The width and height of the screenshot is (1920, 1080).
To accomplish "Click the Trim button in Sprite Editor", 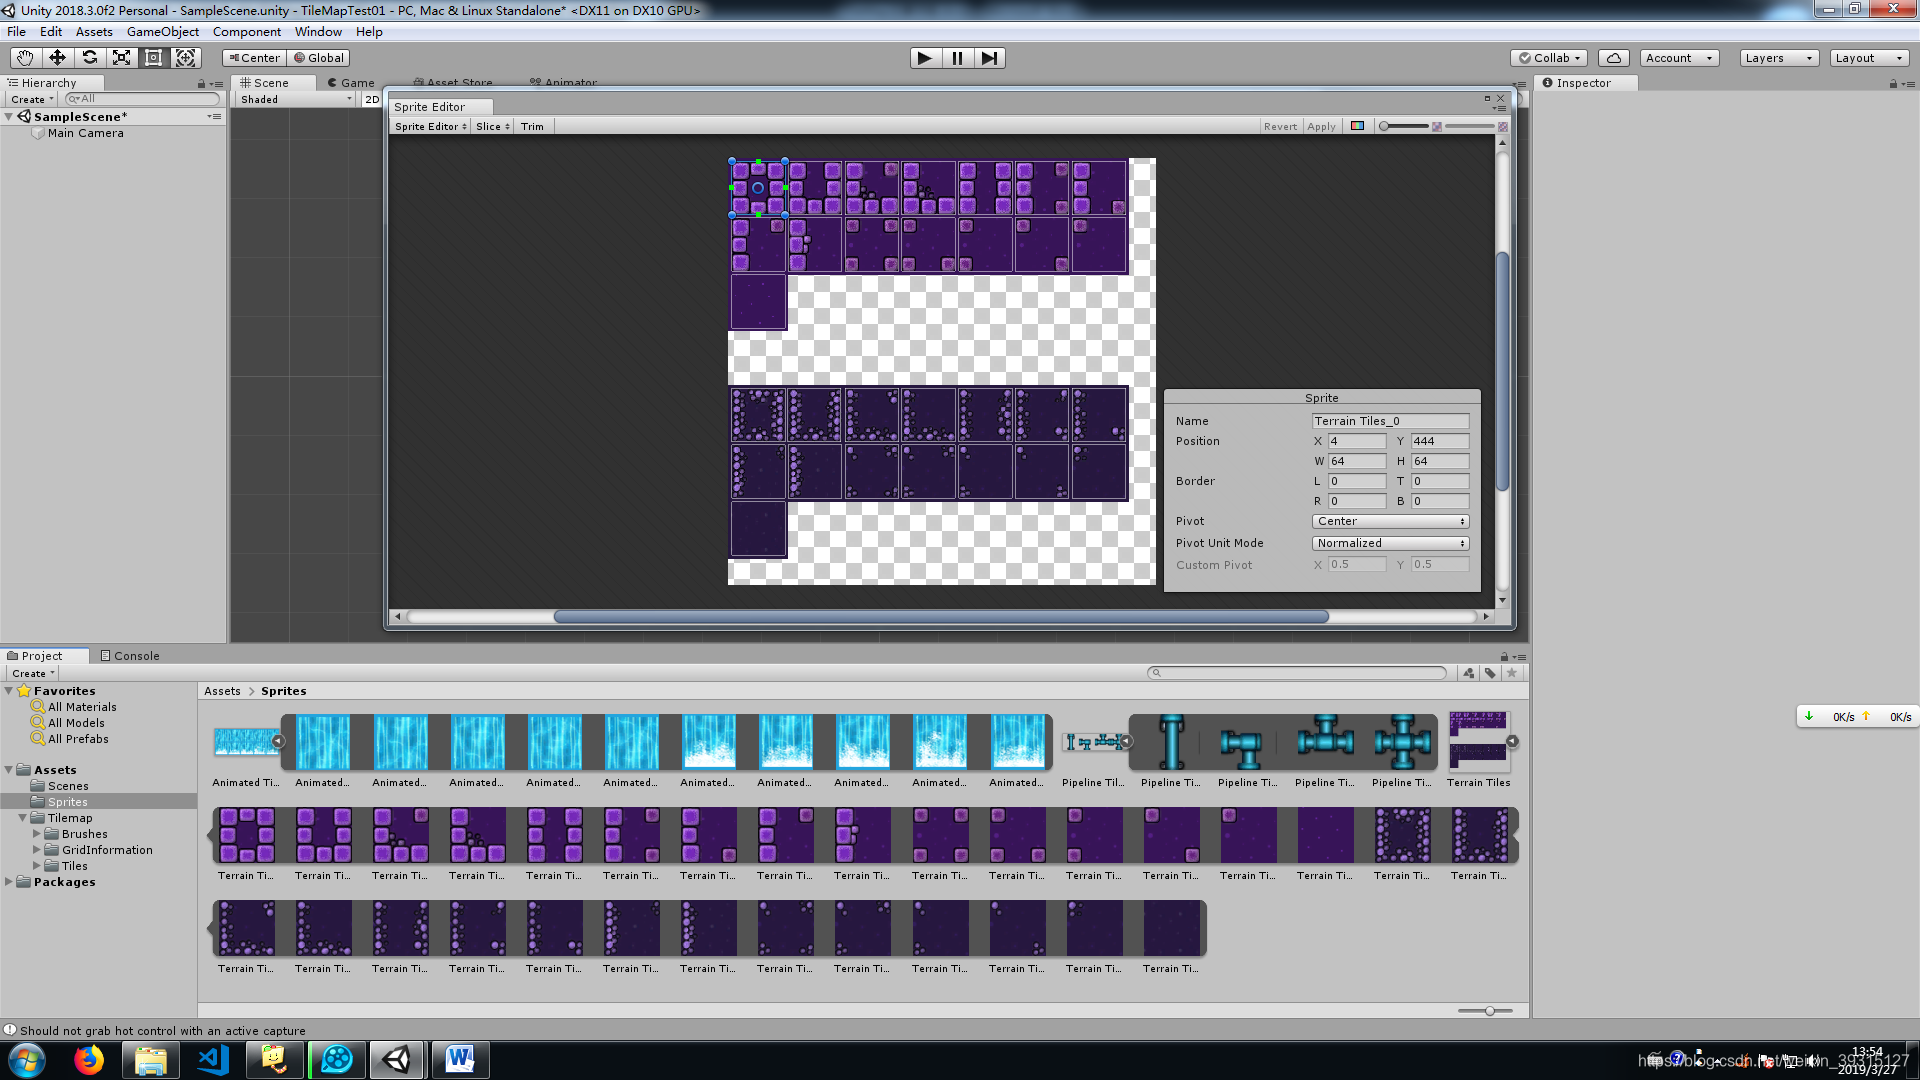I will click(x=532, y=126).
